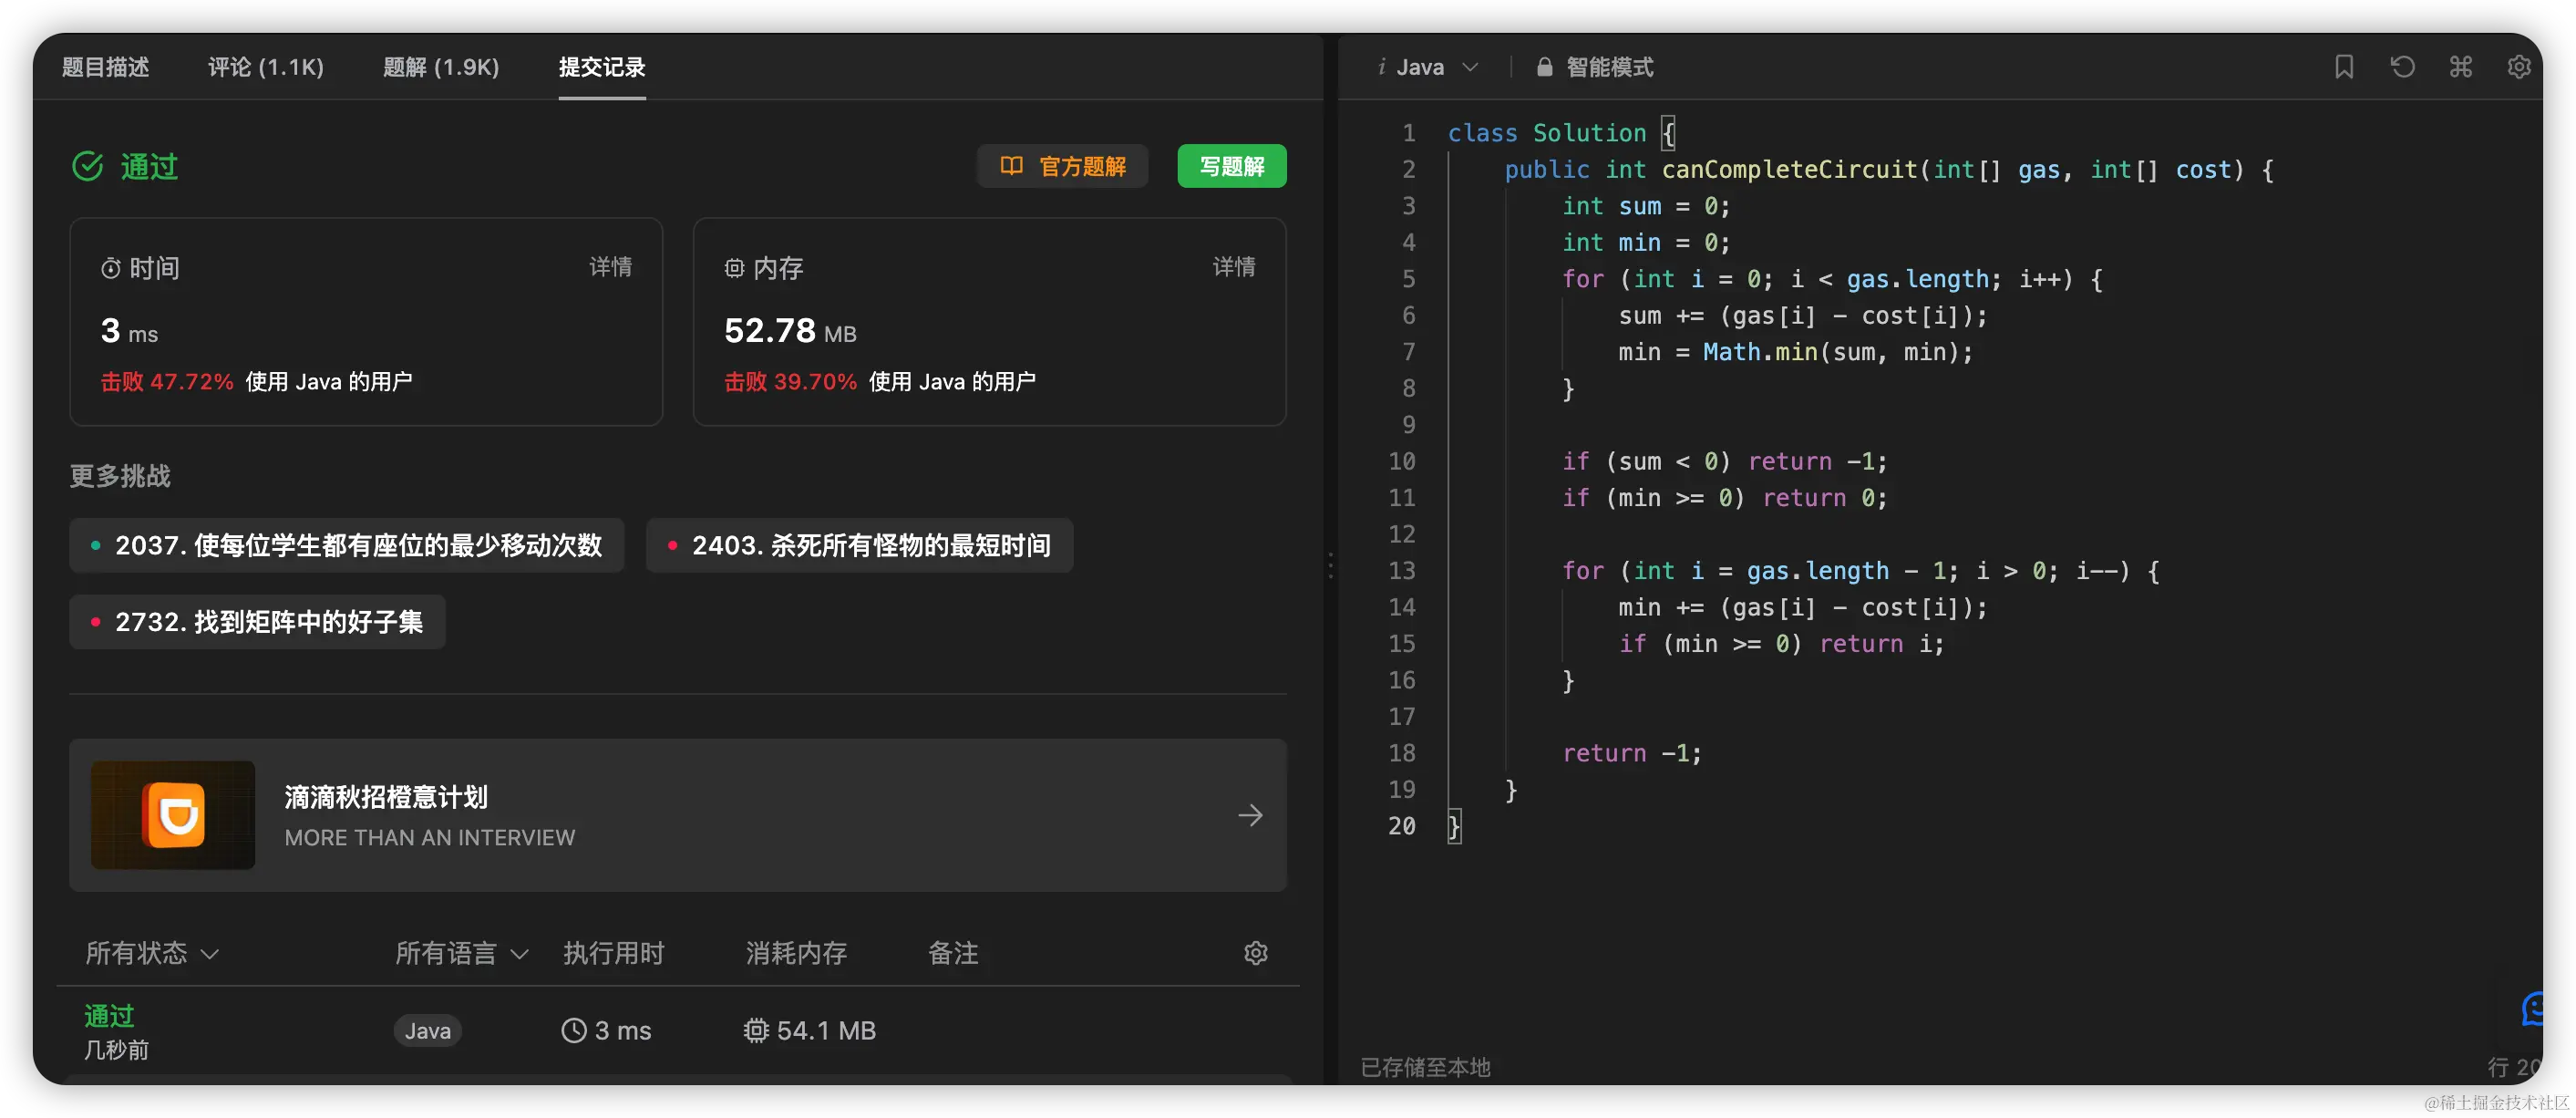Click the submissions table settings gear
Image resolution: width=2576 pixels, height=1118 pixels.
(1255, 953)
